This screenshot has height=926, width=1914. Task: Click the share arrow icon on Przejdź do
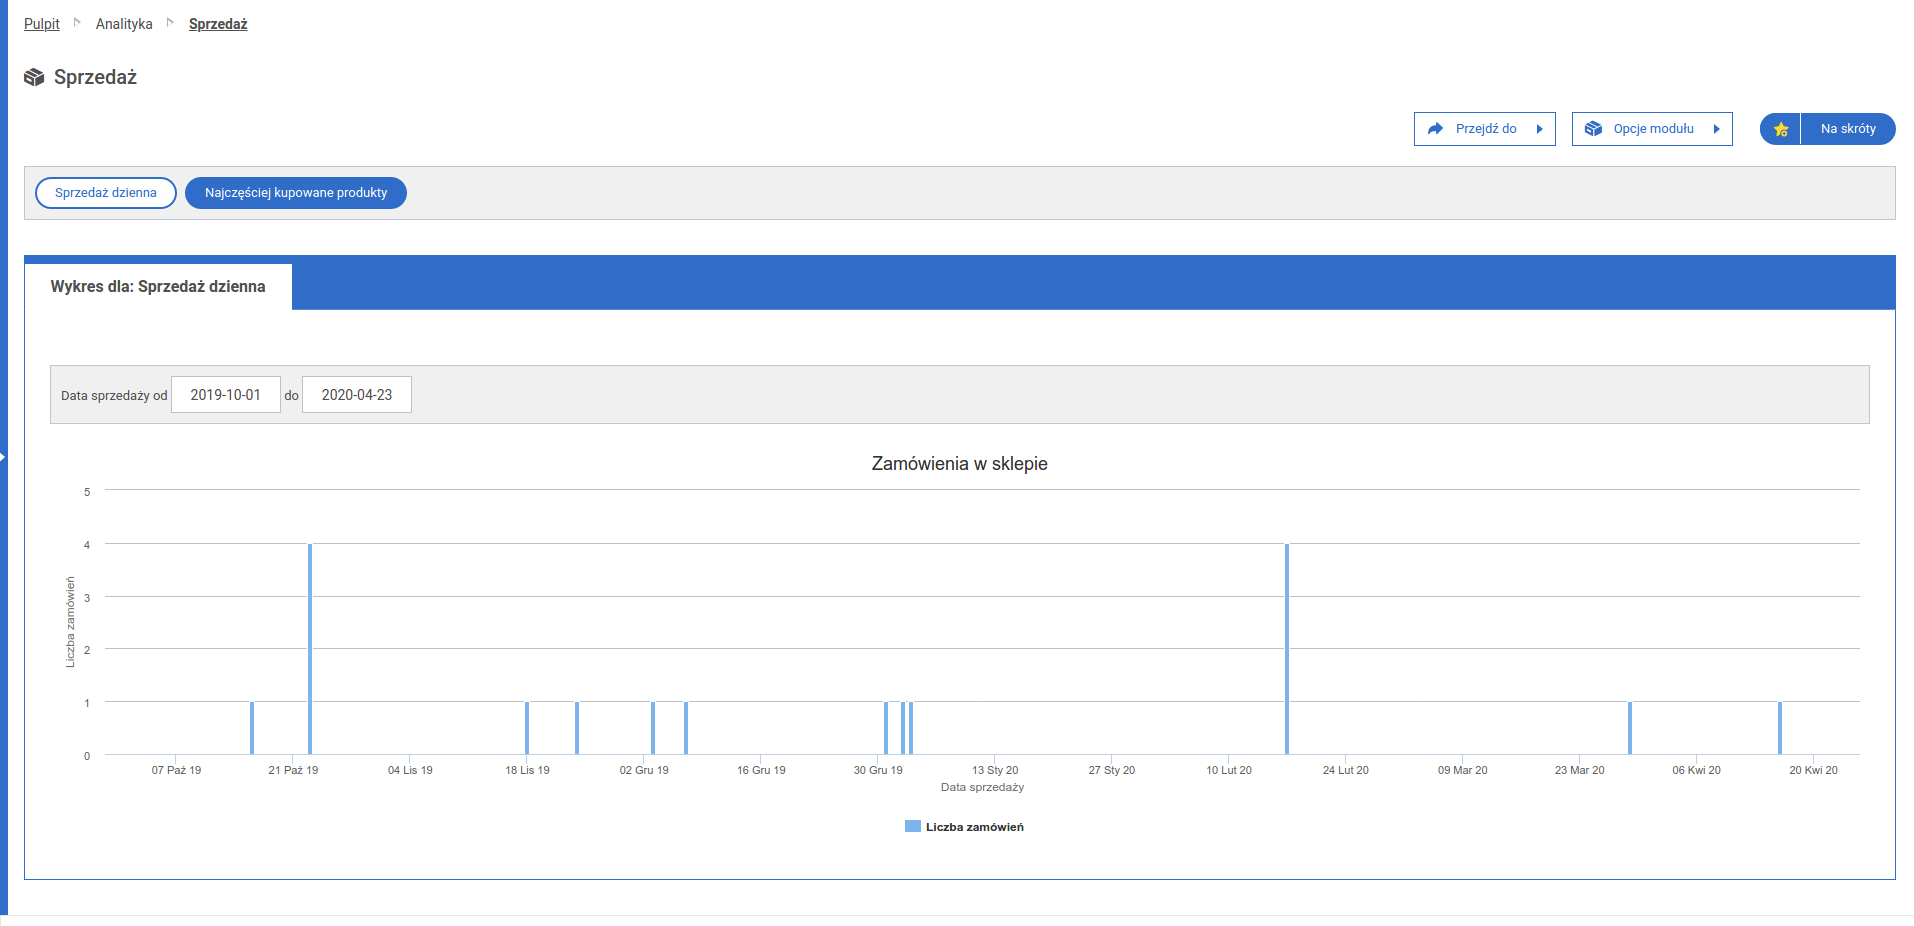(1436, 129)
